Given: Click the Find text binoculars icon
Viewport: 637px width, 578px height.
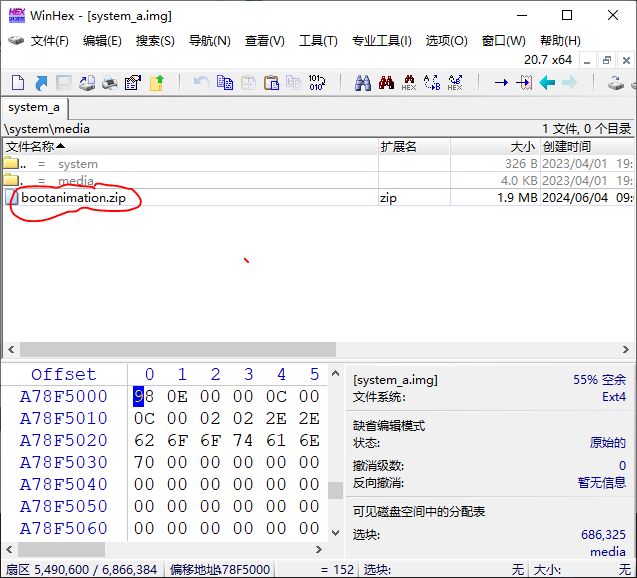Looking at the screenshot, I should (x=362, y=83).
